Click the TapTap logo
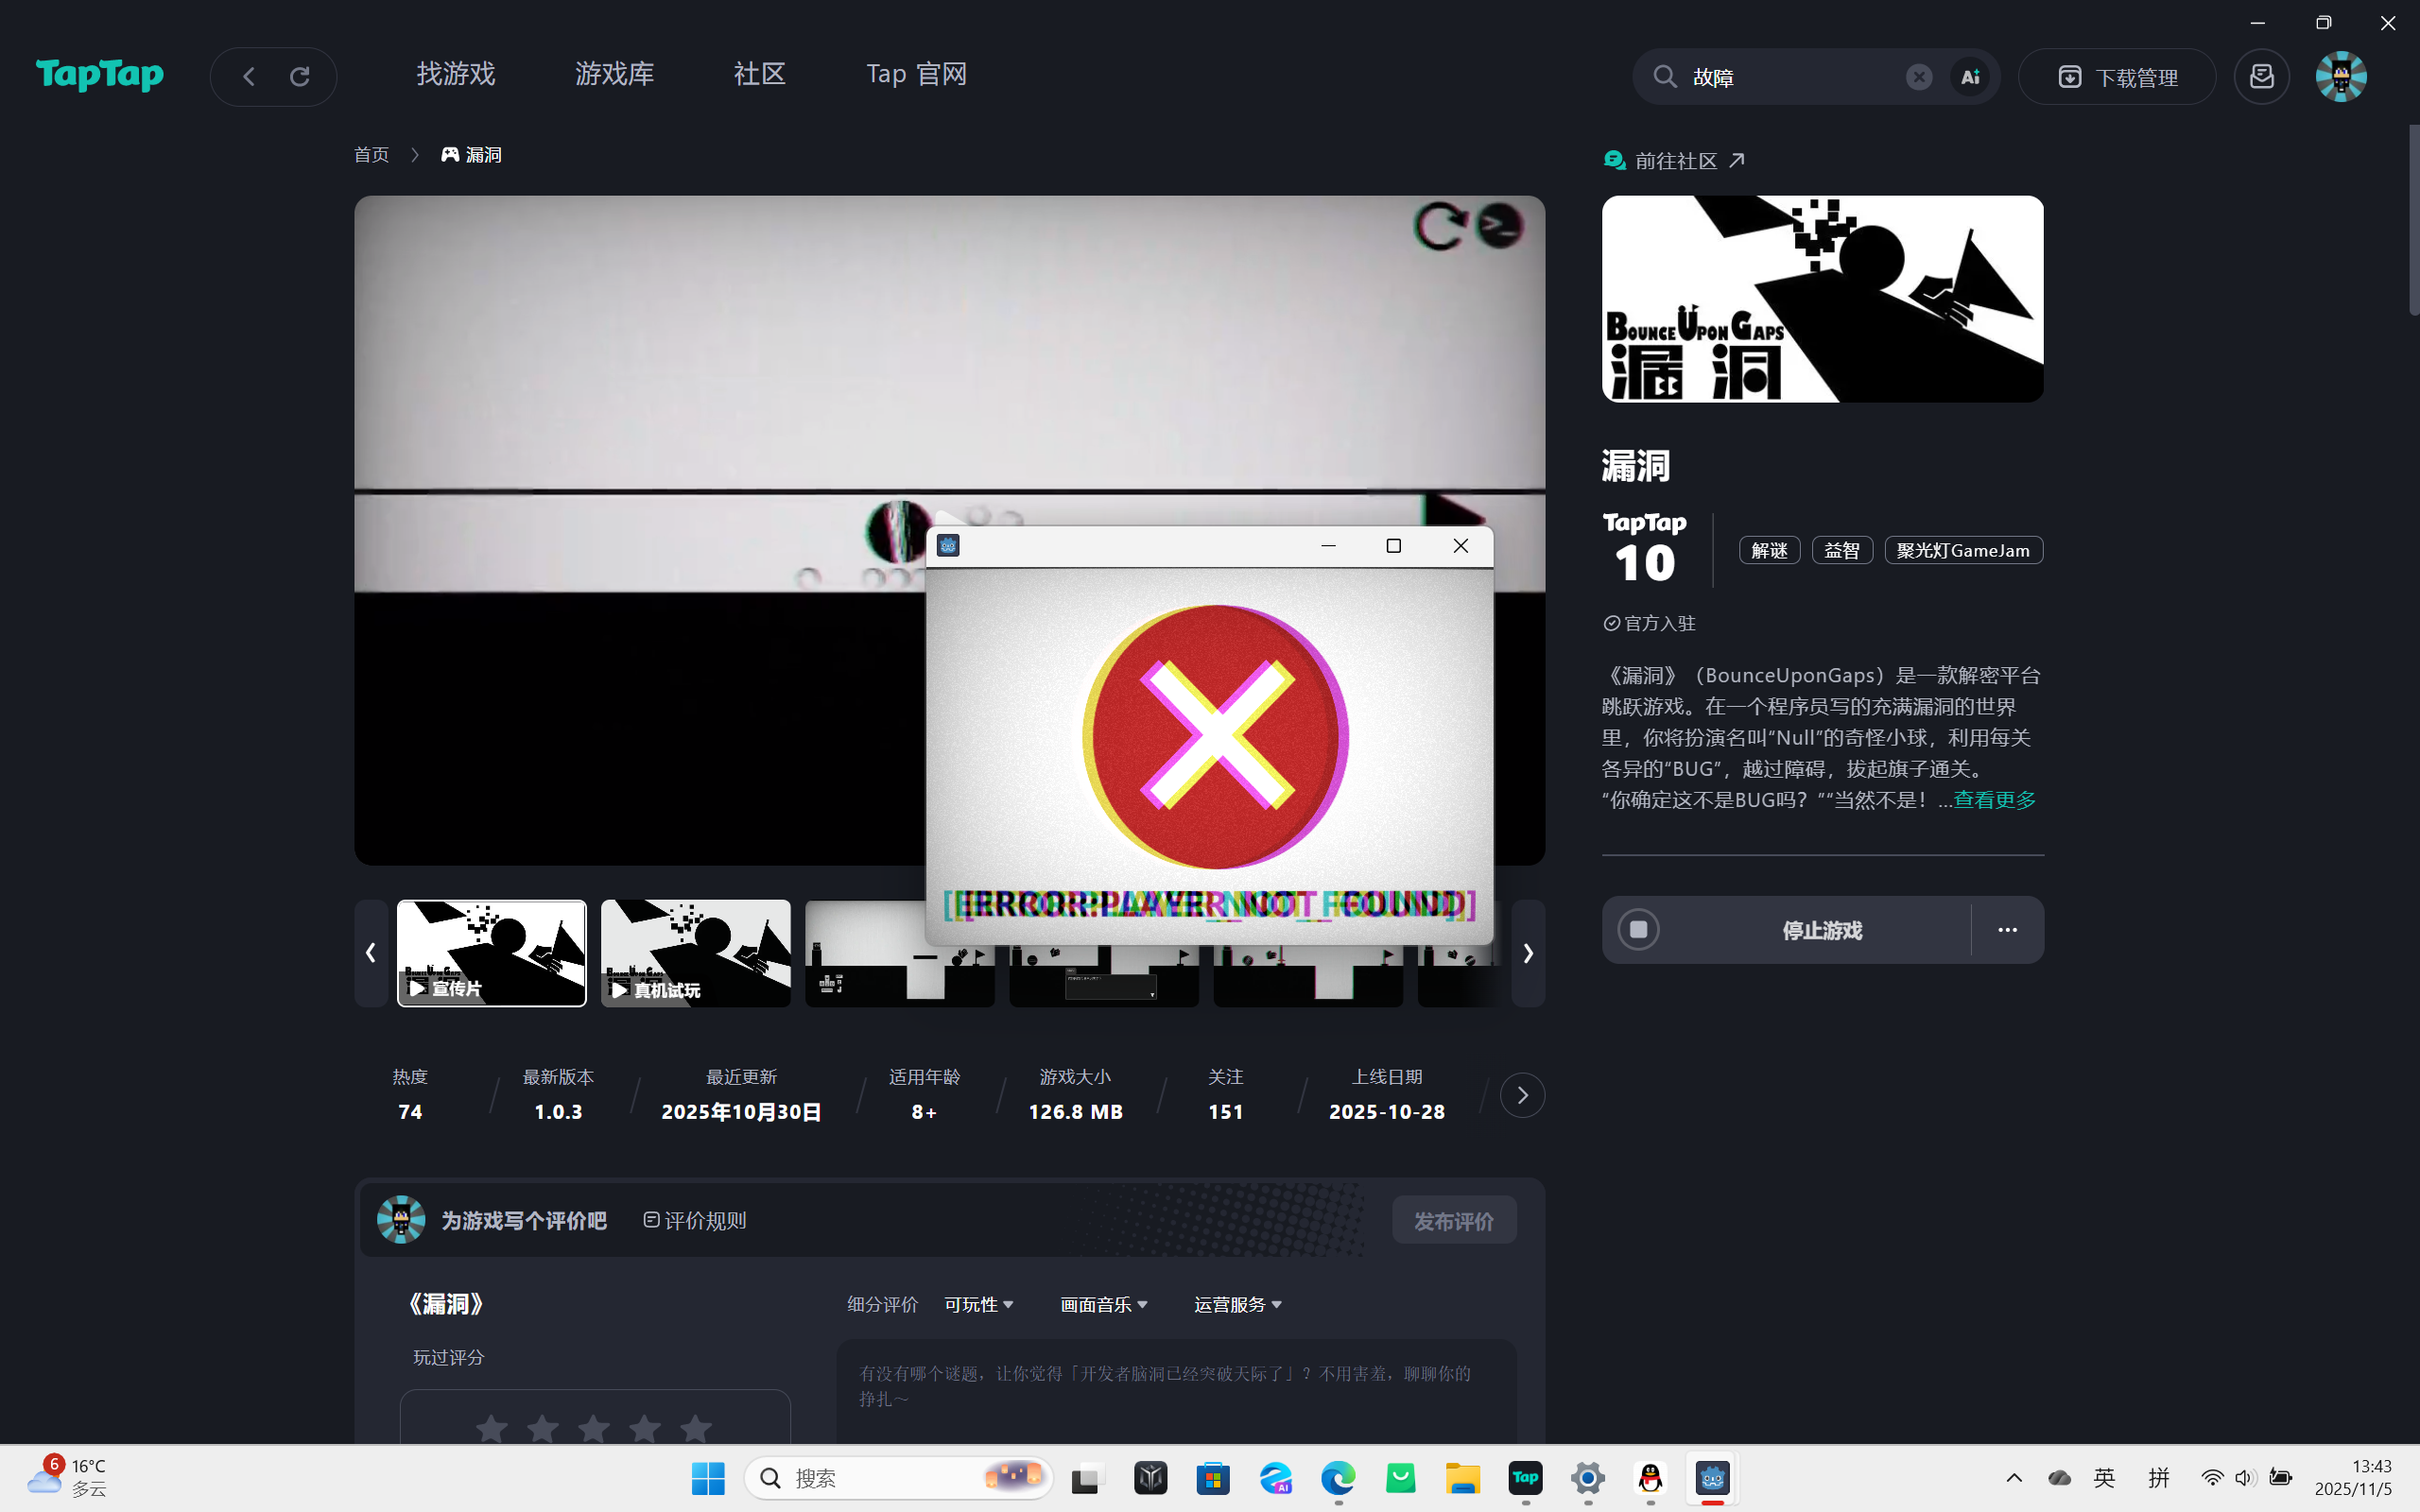The height and width of the screenshot is (1512, 2420). tap(99, 75)
